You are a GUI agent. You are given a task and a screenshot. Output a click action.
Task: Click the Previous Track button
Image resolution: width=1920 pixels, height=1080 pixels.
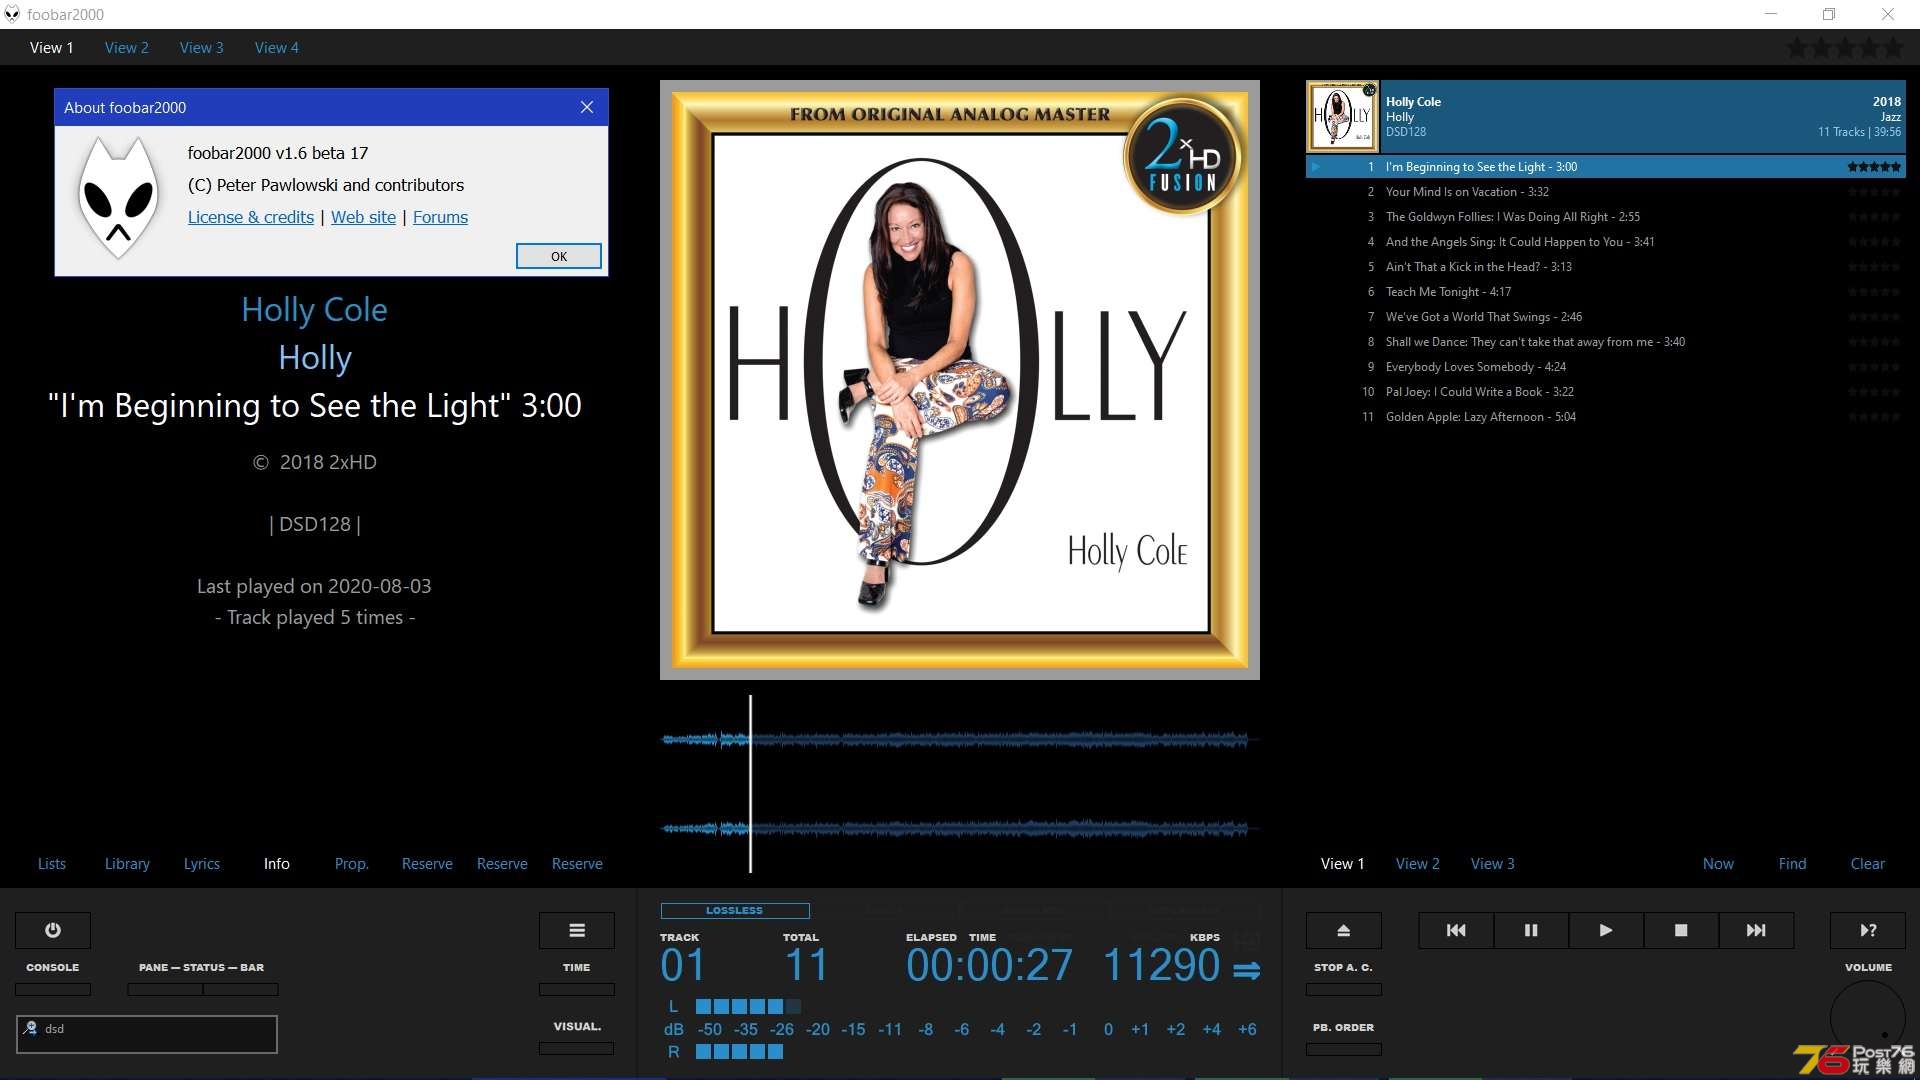click(1456, 930)
